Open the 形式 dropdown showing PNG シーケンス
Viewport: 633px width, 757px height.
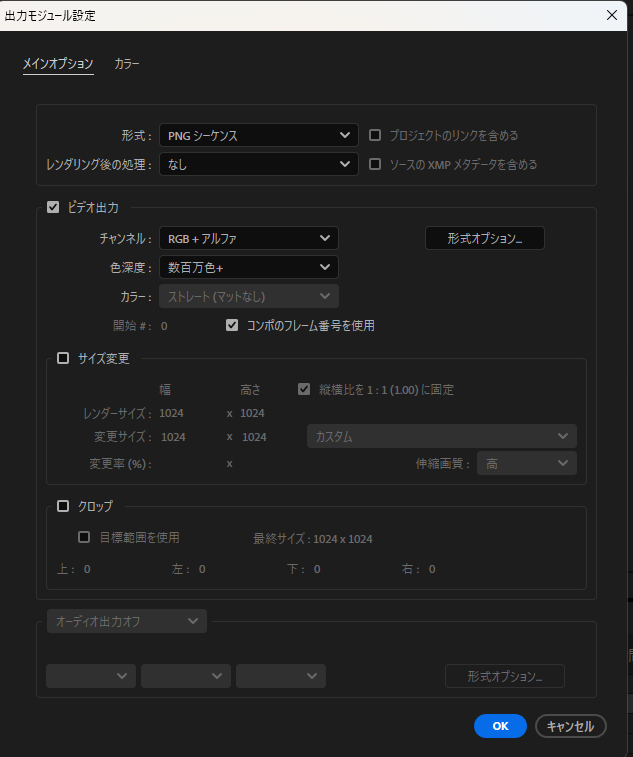coord(258,135)
